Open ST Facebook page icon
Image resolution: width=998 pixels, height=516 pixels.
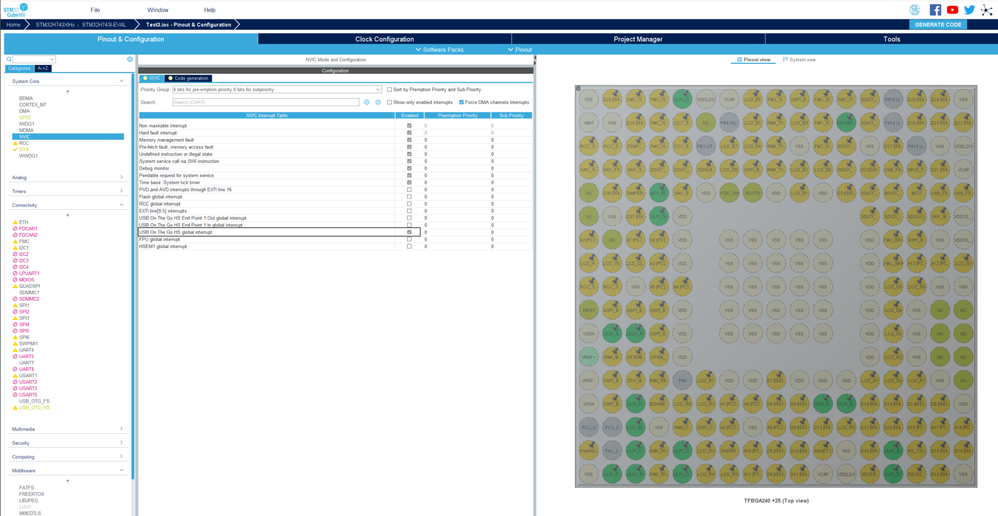935,10
